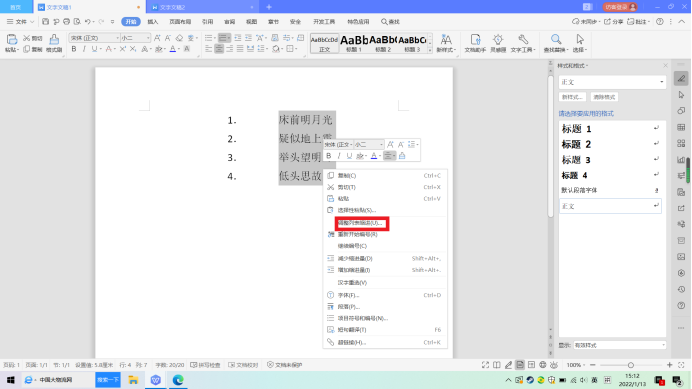
Task: Apply Heading 2 style from ribbon gallery
Action: [383, 43]
